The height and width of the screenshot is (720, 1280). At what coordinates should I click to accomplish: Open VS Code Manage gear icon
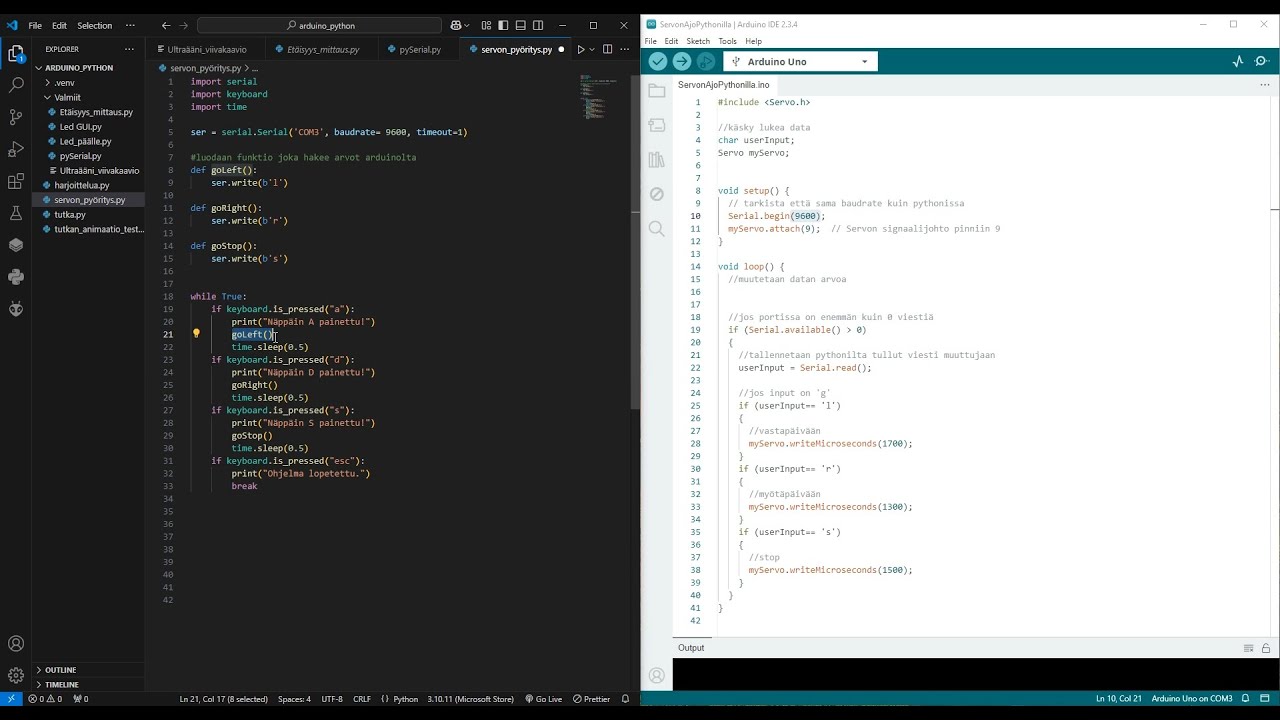16,676
